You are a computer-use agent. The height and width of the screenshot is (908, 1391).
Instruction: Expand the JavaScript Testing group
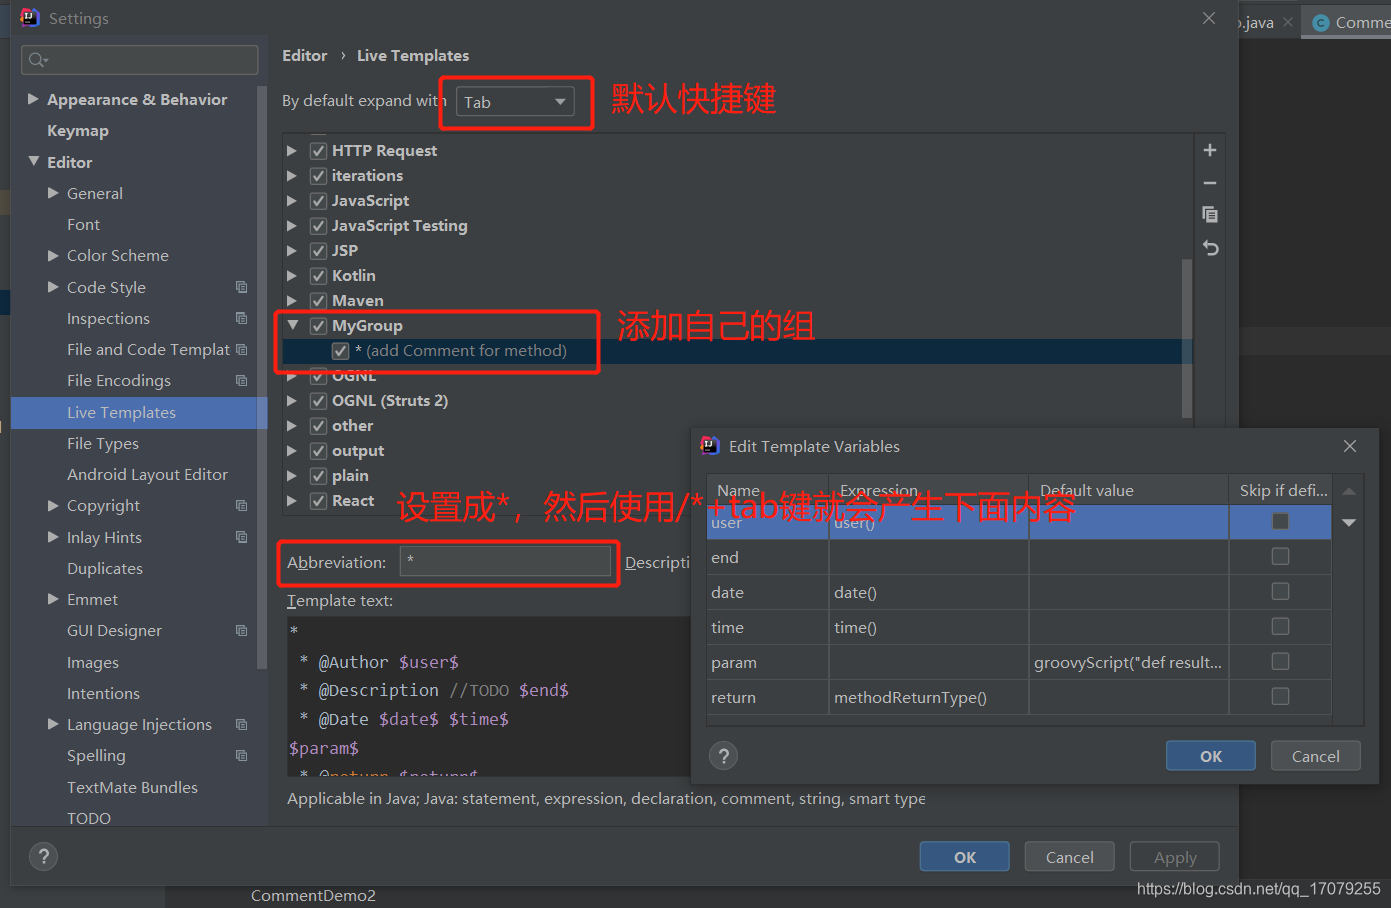(292, 225)
